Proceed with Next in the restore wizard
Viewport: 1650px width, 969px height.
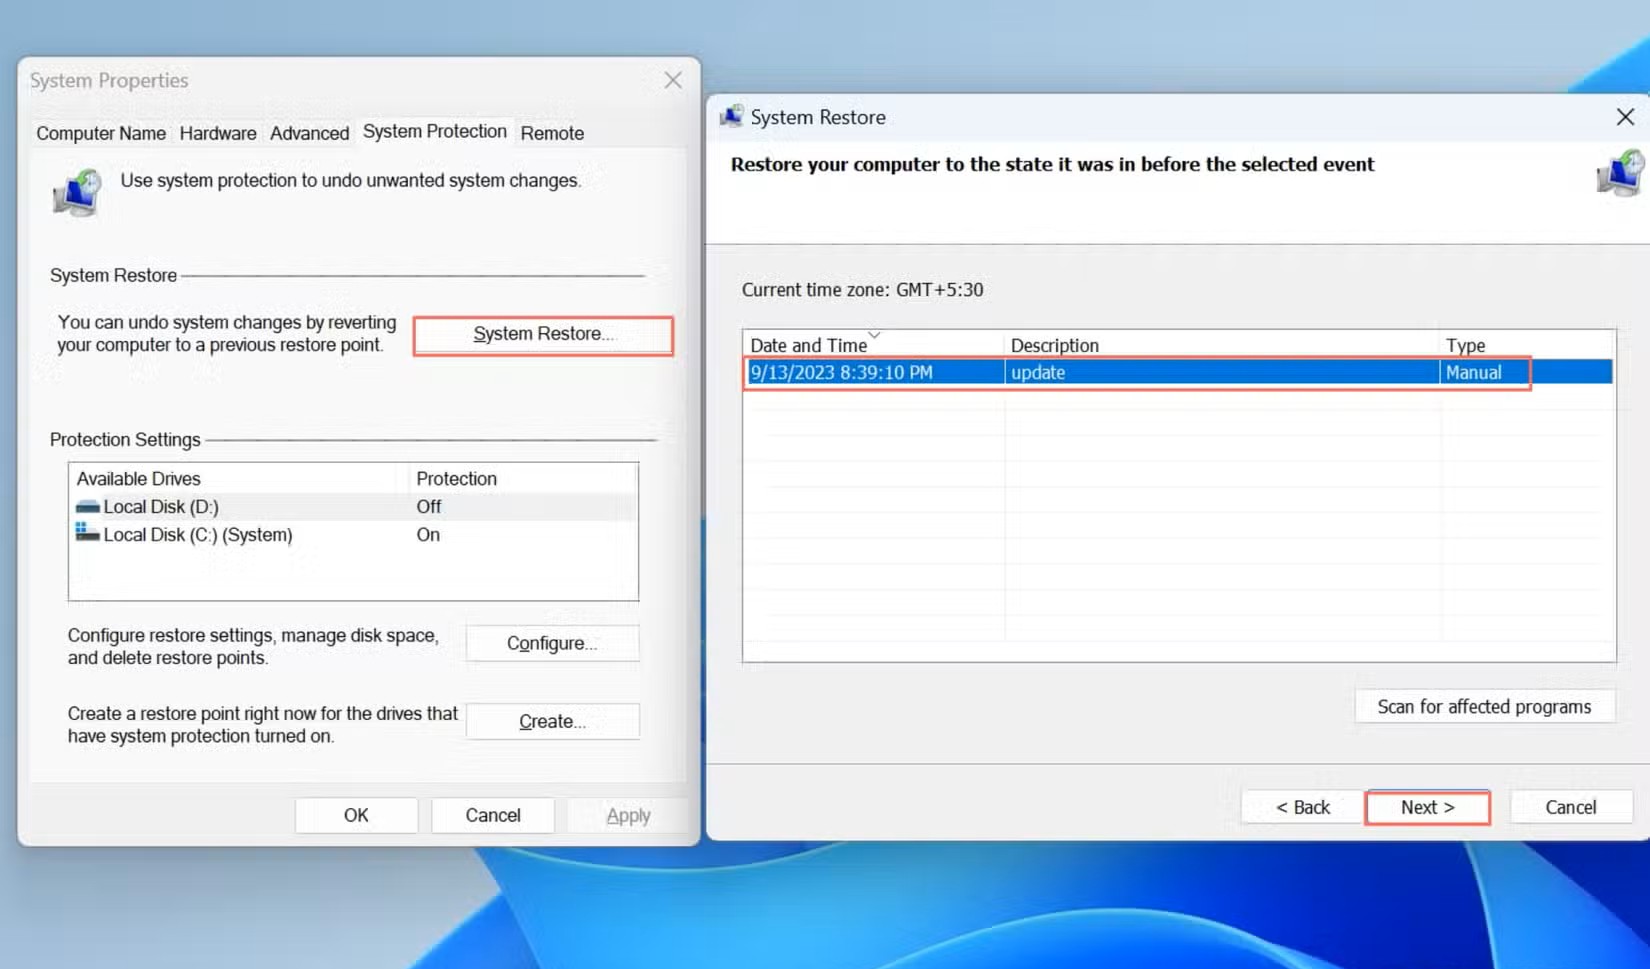pos(1427,806)
